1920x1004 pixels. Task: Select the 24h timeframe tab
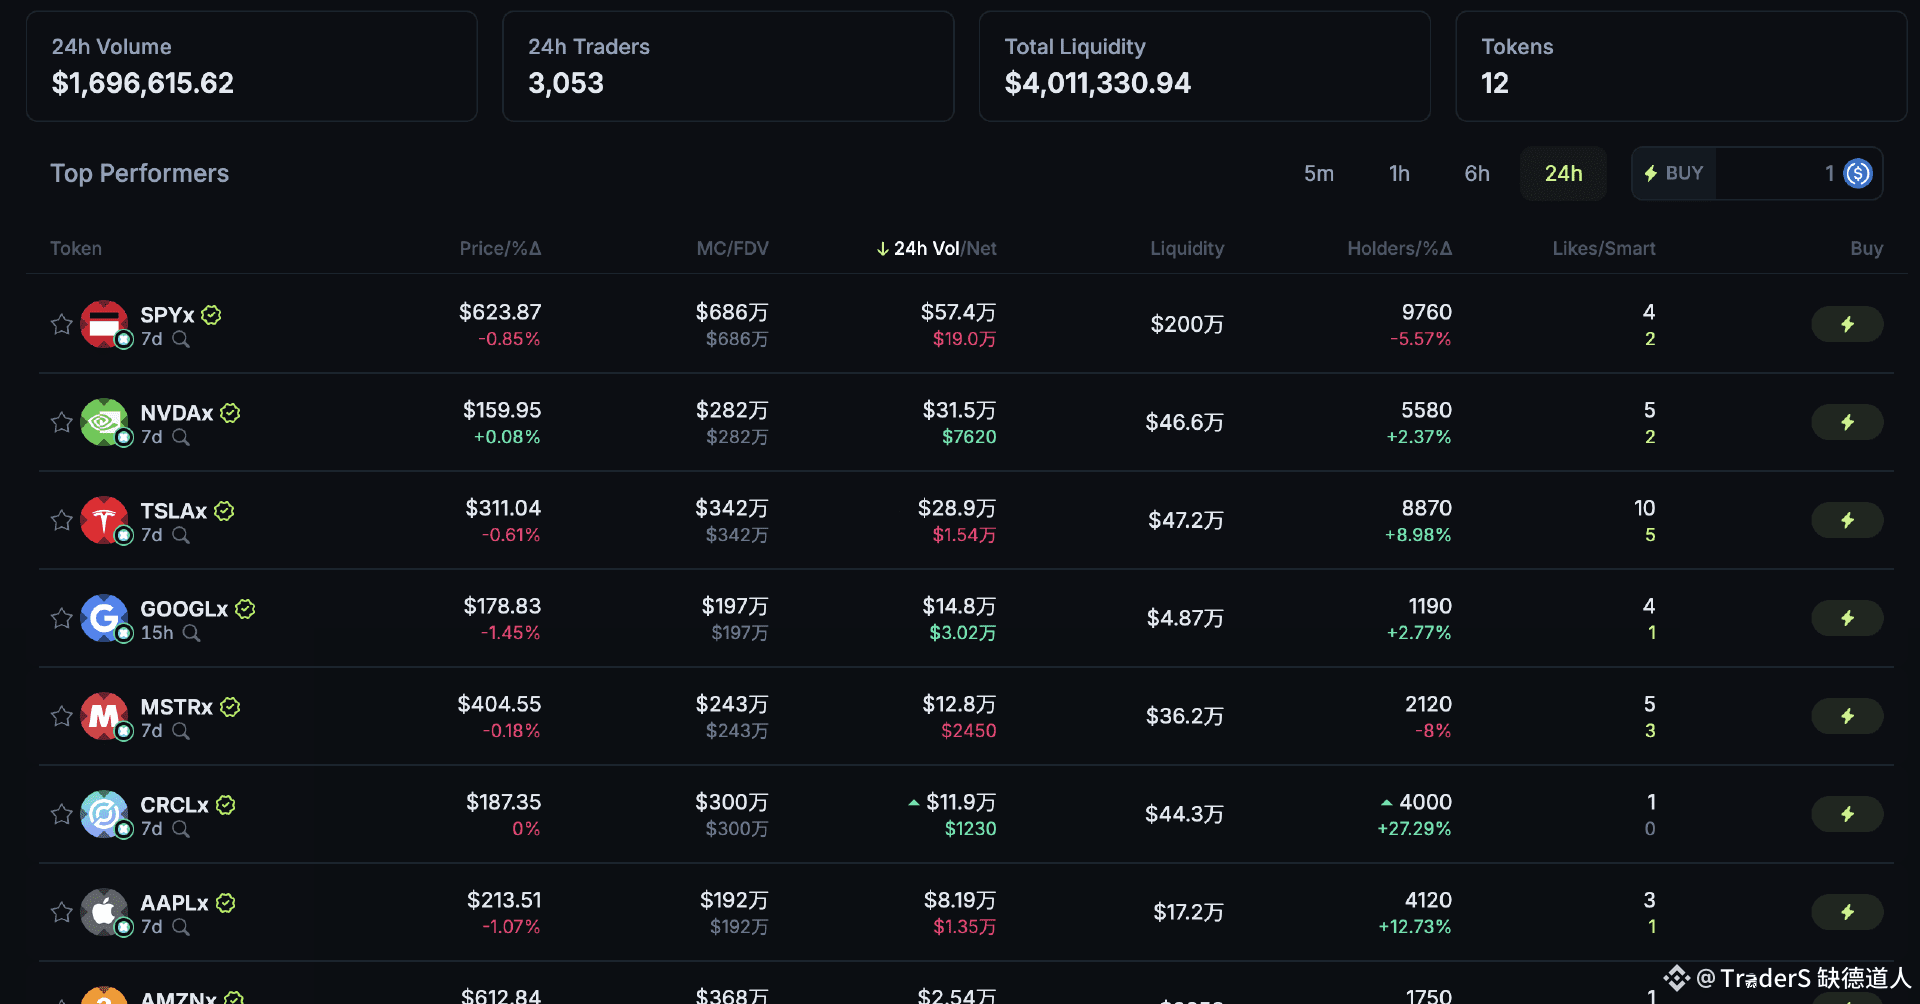[x=1563, y=173]
